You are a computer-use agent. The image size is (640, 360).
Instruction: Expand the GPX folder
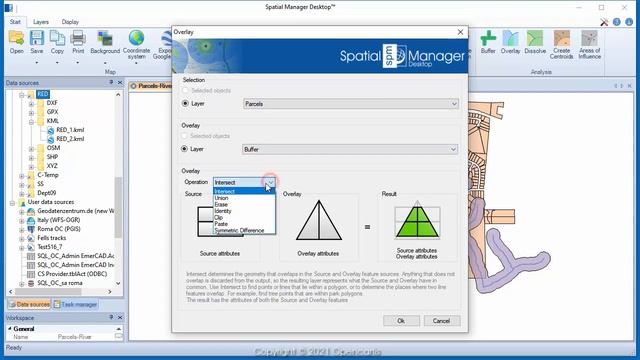[x=31, y=112]
